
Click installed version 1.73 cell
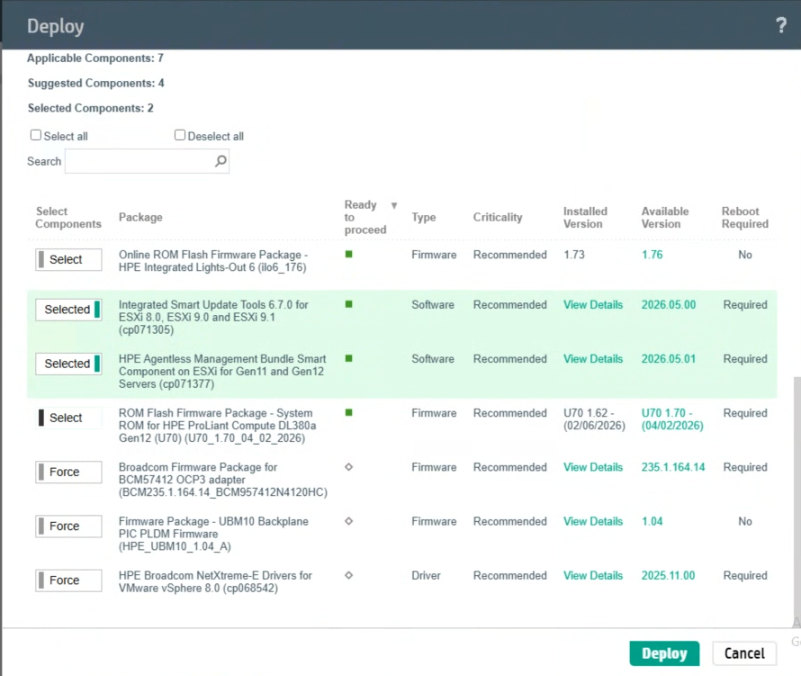[x=574, y=254]
